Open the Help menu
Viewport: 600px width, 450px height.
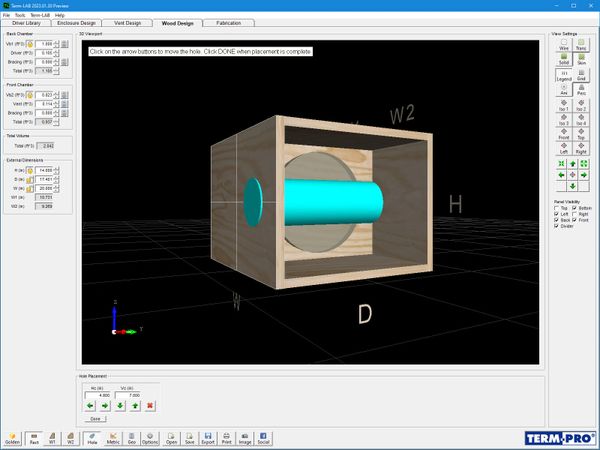point(60,15)
